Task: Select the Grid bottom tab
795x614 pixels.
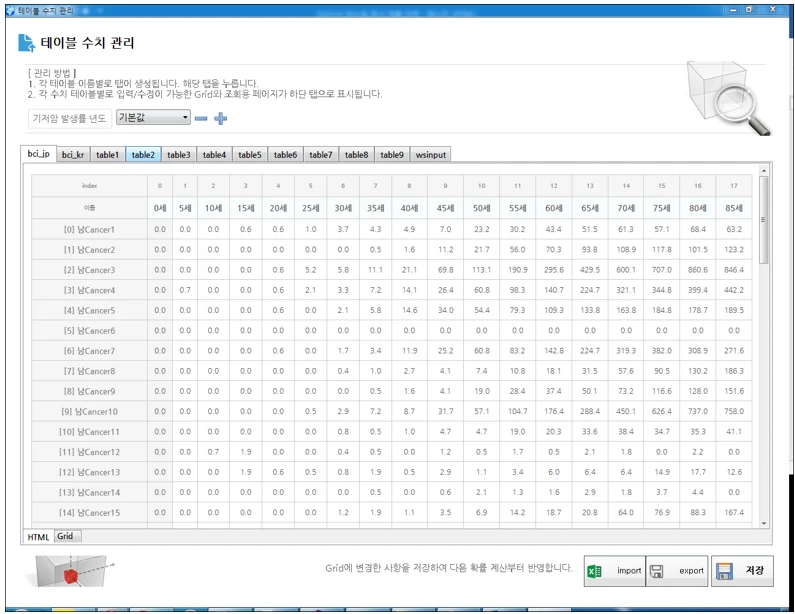Action: 66,536
